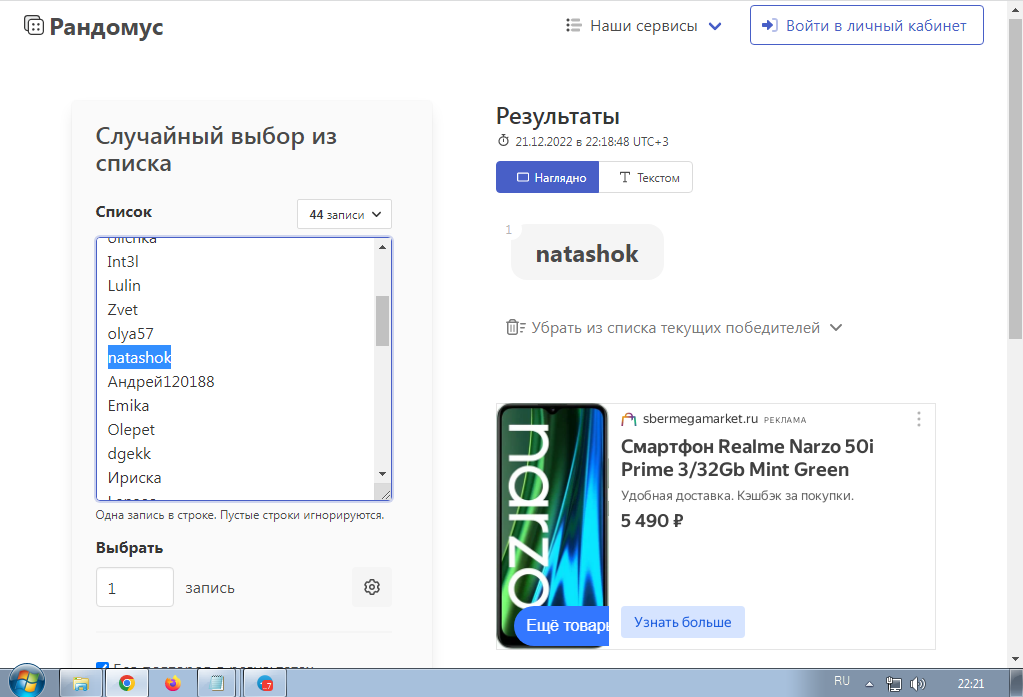Click the list textarea scroll up arrow
Image resolution: width=1023 pixels, height=697 pixels.
pyautogui.click(x=382, y=247)
